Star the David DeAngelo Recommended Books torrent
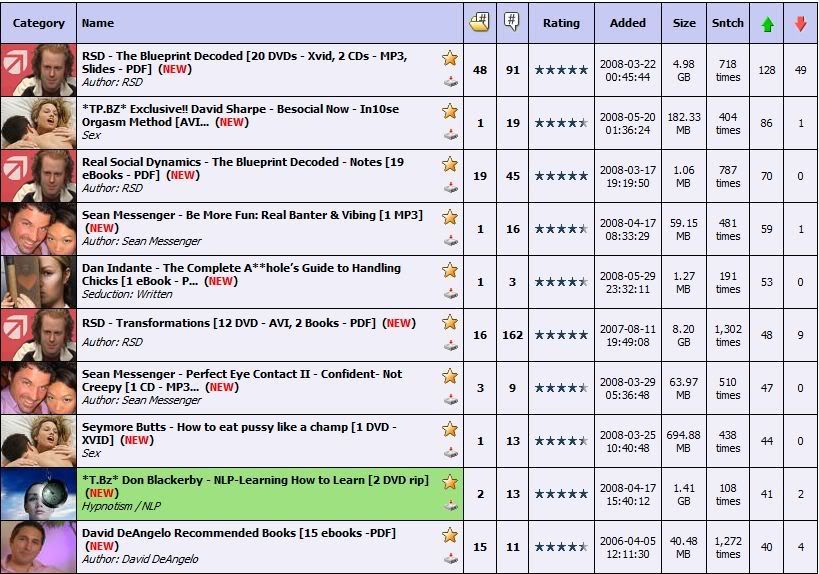 [x=450, y=535]
